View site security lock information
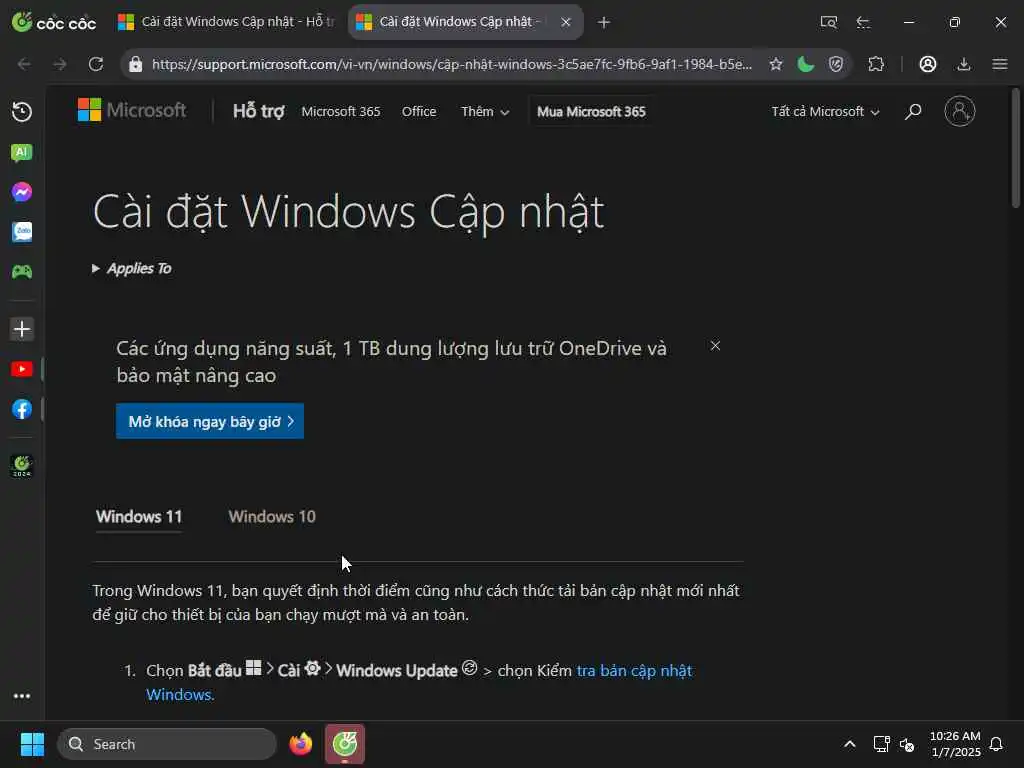1024x768 pixels. tap(135, 64)
